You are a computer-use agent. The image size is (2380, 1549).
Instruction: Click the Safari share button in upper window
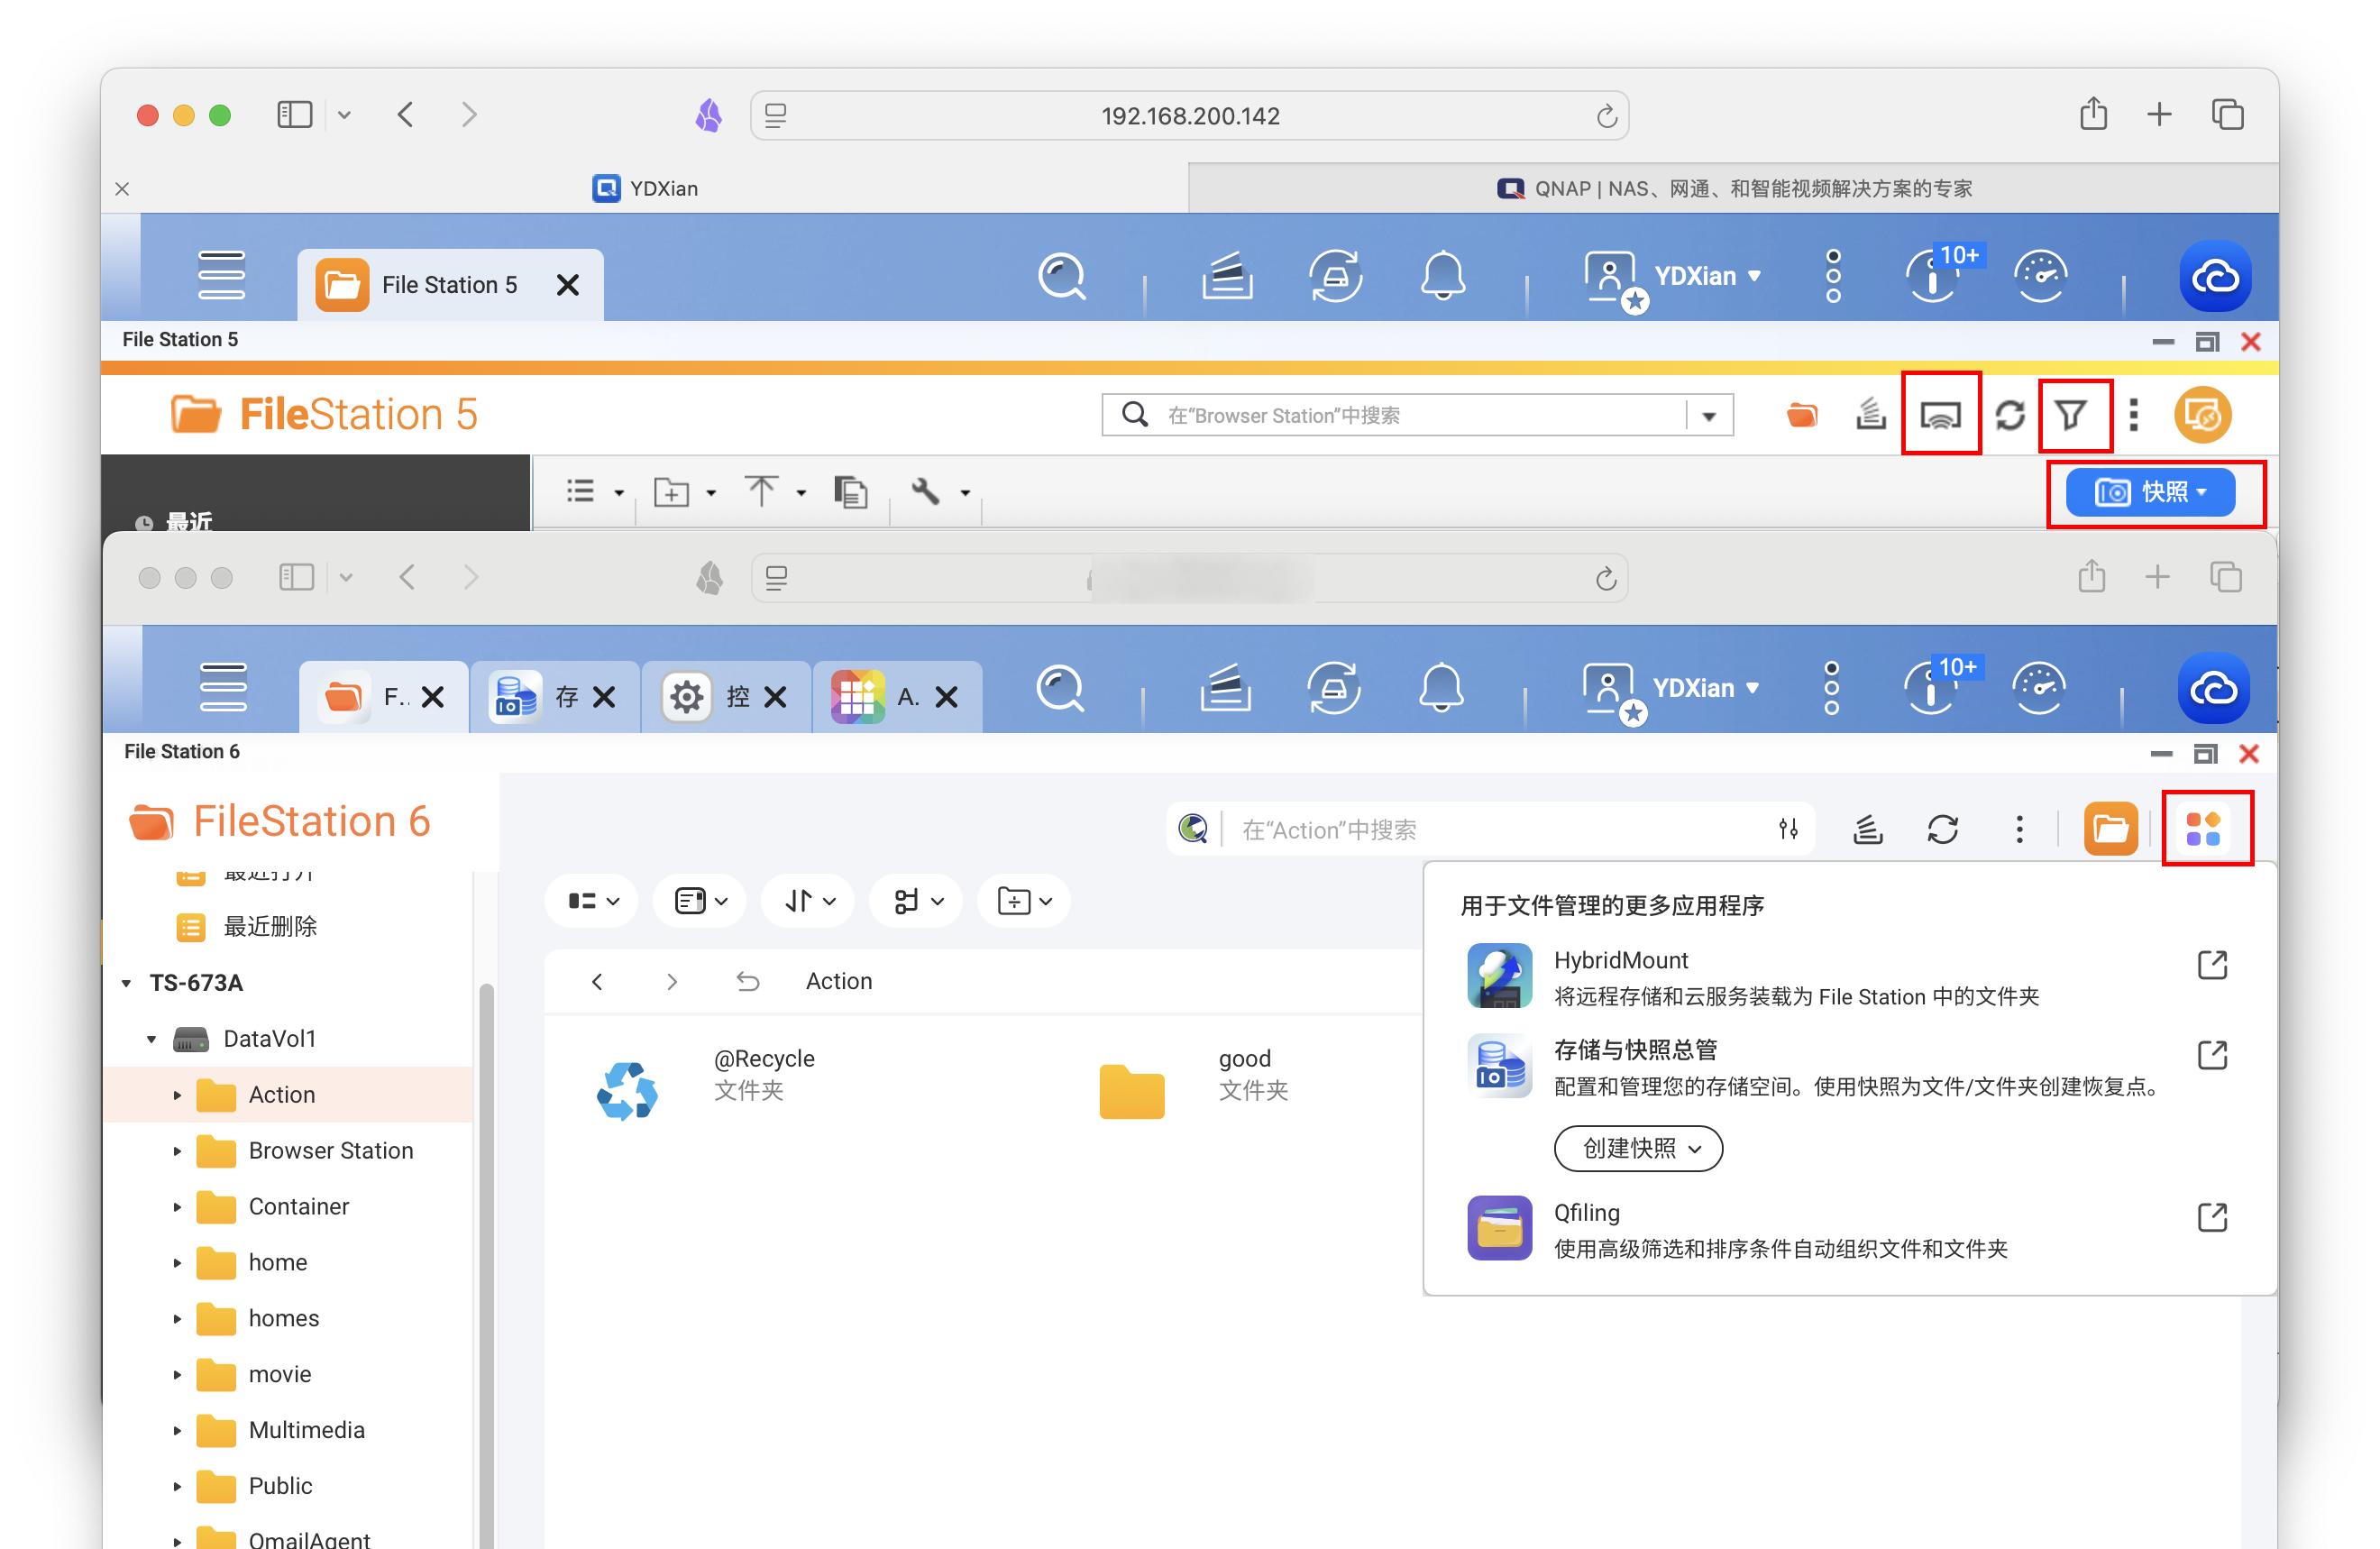pyautogui.click(x=2093, y=115)
